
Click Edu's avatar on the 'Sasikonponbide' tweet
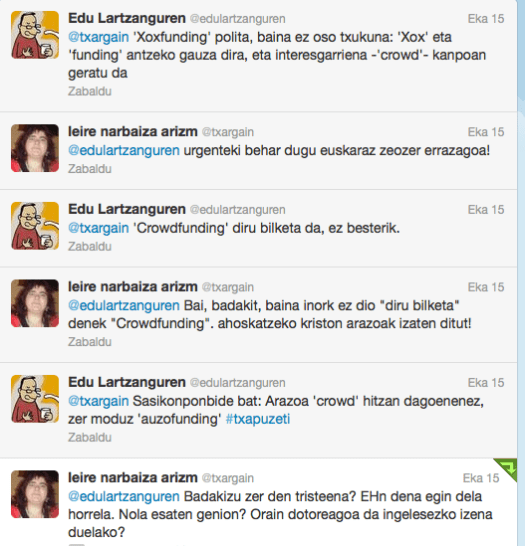point(35,399)
